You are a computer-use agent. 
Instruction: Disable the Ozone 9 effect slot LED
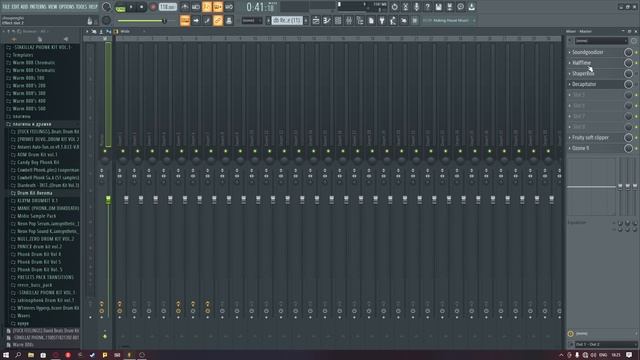click(636, 148)
